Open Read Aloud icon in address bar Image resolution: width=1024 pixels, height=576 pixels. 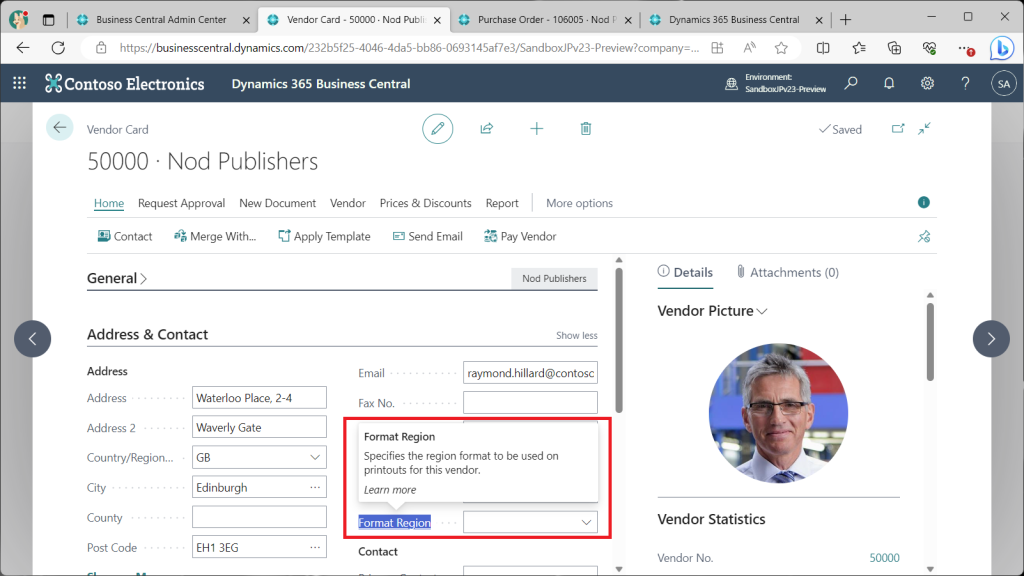750,48
